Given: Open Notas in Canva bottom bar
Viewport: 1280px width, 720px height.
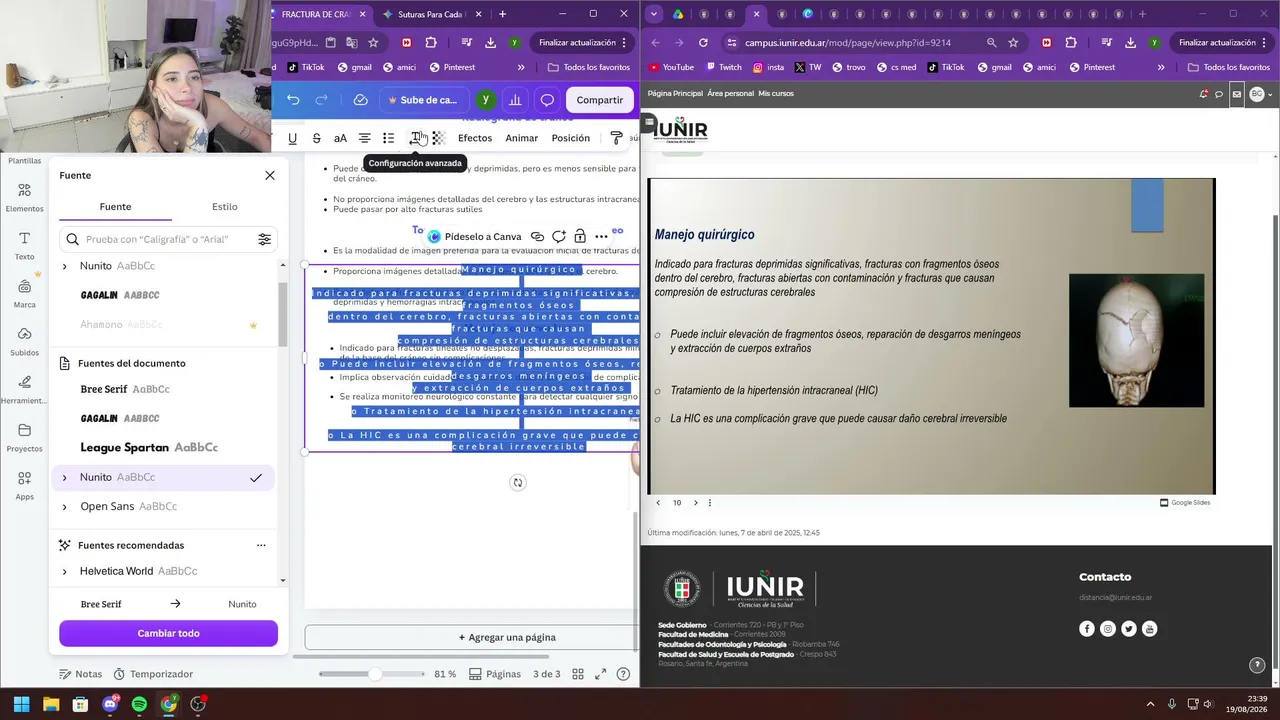Looking at the screenshot, I should (81, 674).
